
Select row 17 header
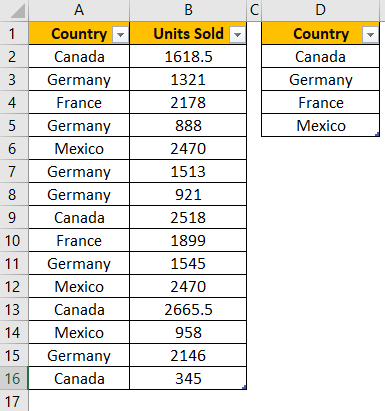click(x=14, y=401)
